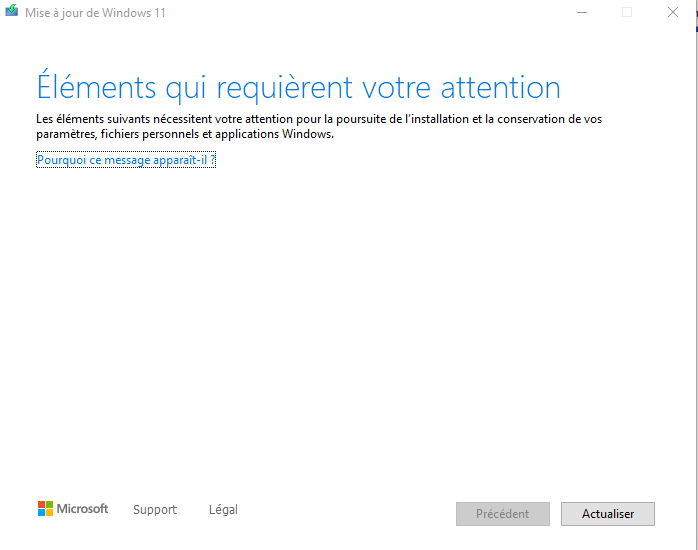Image resolution: width=698 pixels, height=550 pixels.
Task: Click the Windows 11 setup icon in title bar
Action: pos(12,10)
